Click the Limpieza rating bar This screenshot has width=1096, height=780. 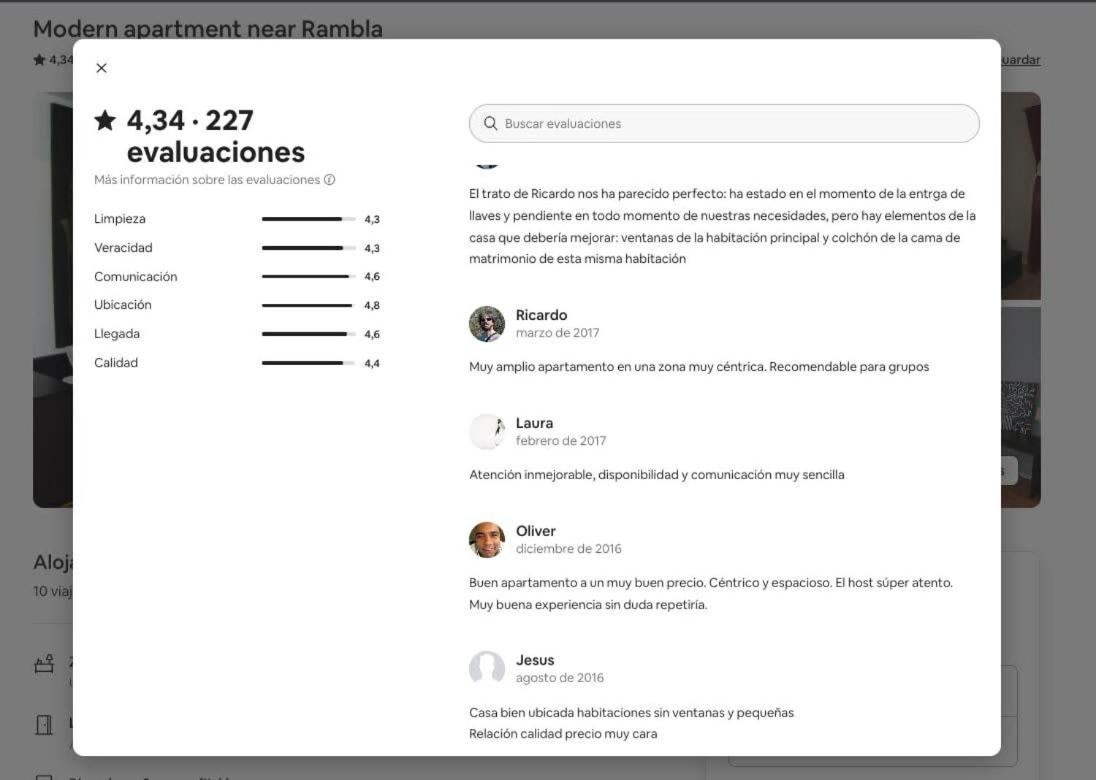pyautogui.click(x=308, y=219)
